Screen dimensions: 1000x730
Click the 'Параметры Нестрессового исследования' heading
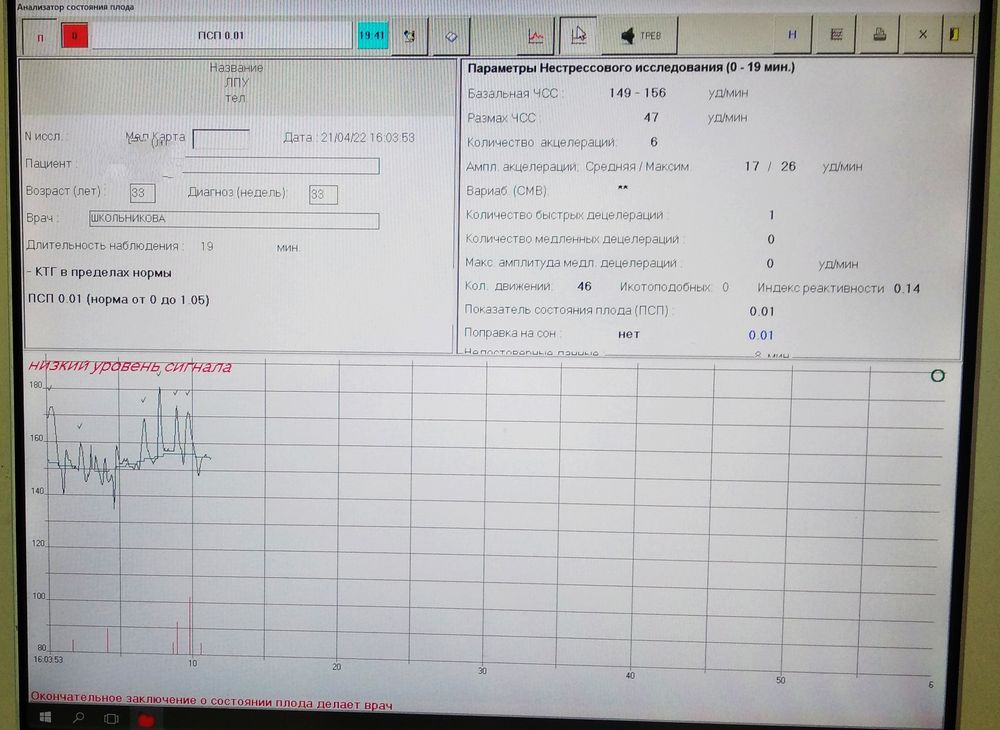coord(631,68)
